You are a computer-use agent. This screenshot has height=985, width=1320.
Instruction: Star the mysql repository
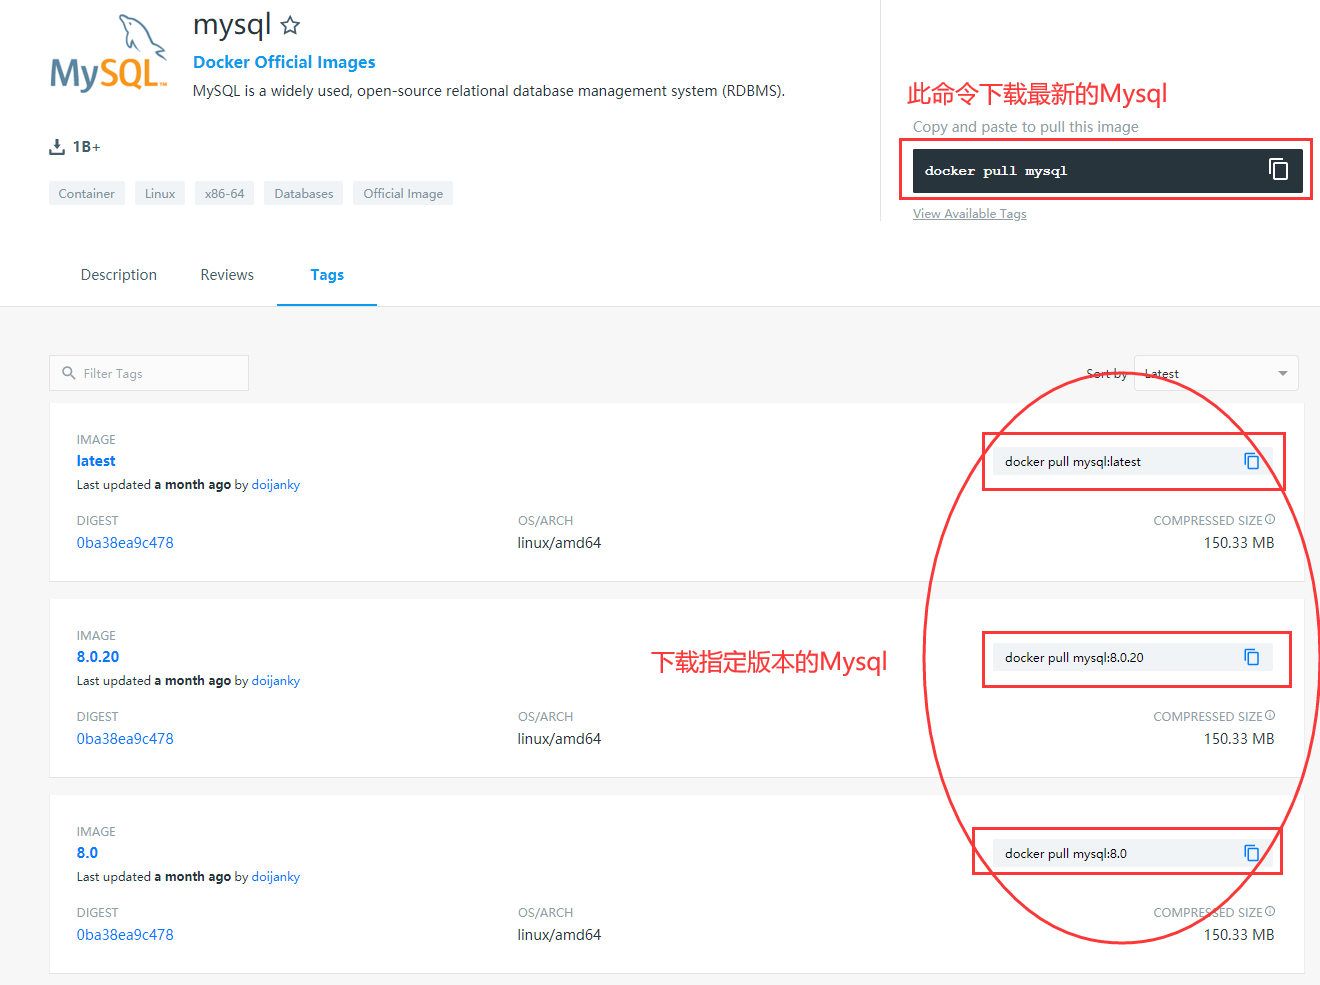290,25
